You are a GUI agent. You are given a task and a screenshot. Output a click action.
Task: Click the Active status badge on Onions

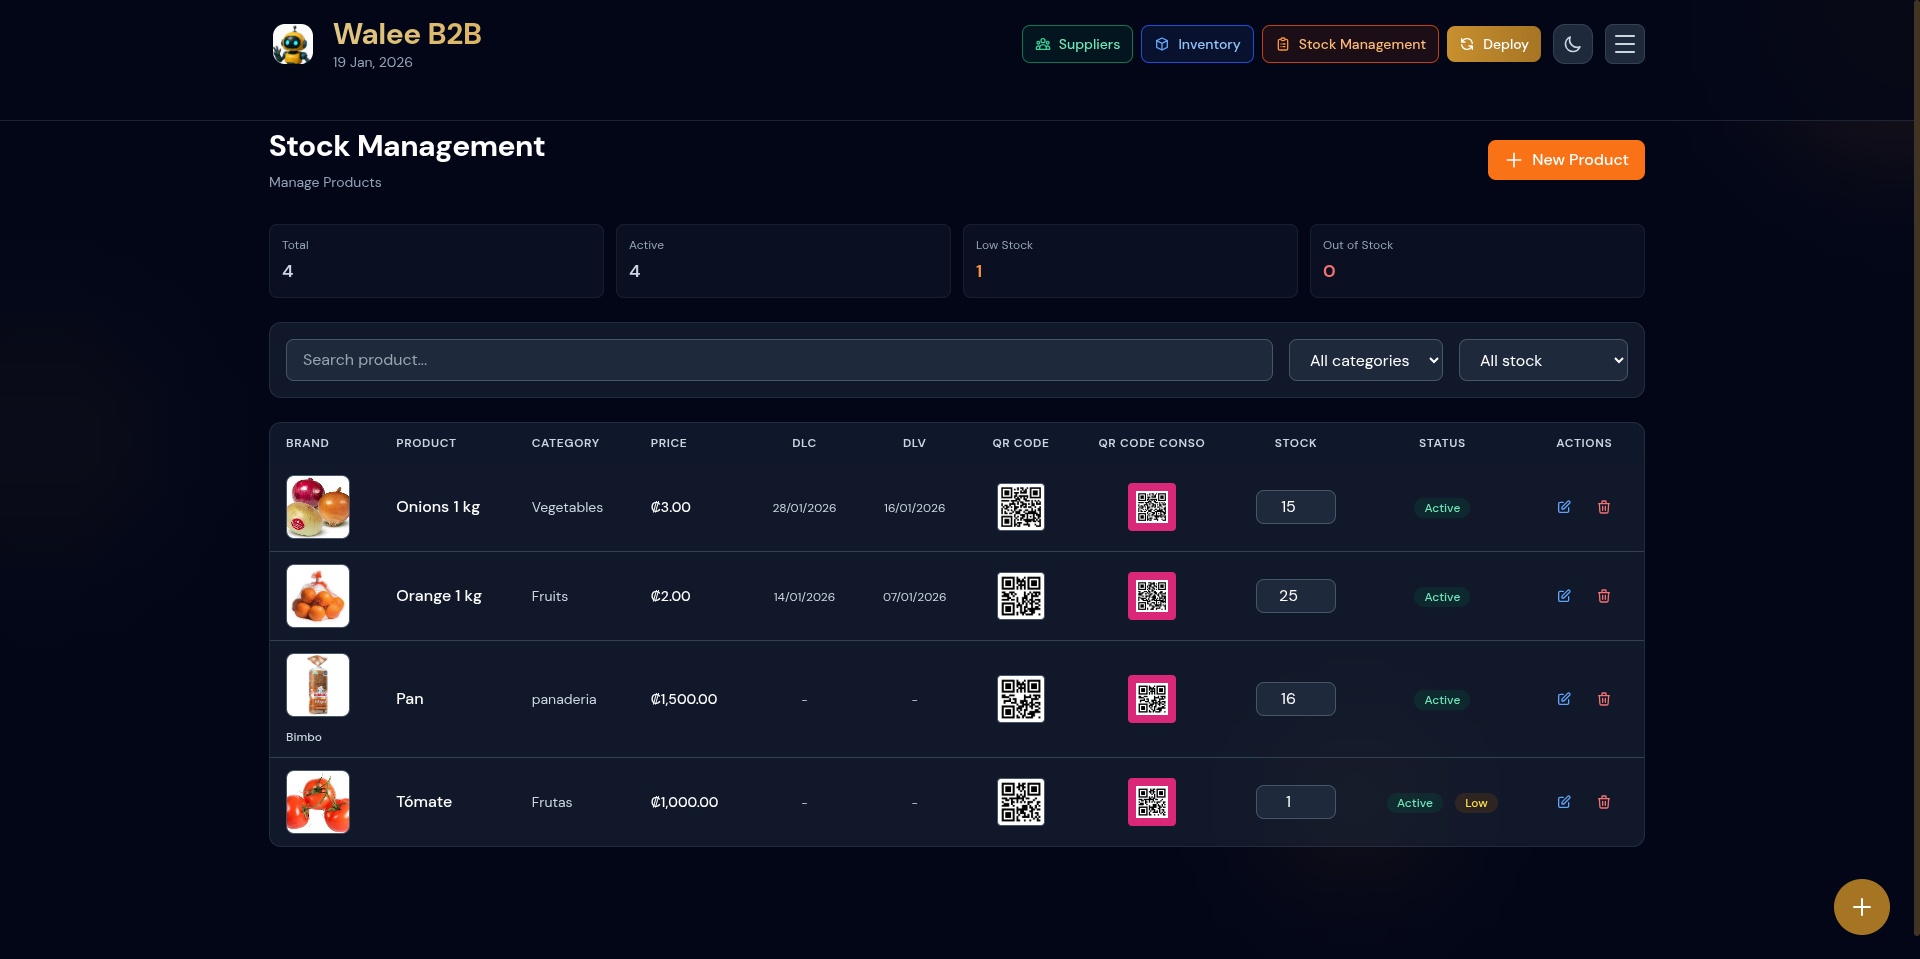pos(1441,507)
